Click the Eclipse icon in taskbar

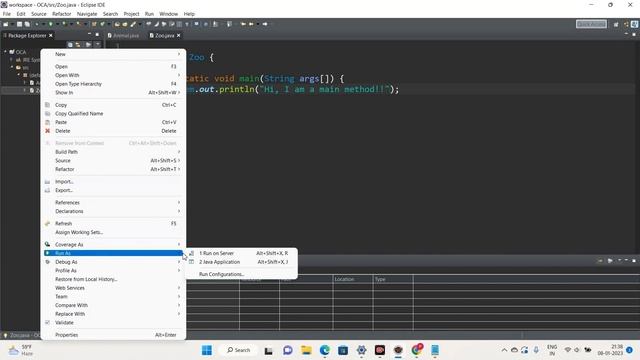point(398,350)
